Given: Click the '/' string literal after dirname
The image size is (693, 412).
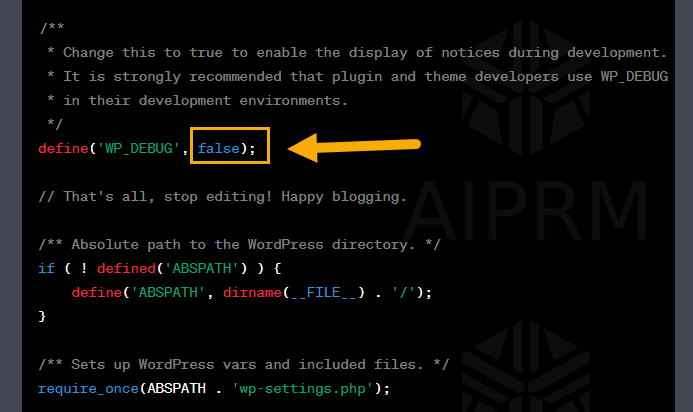Looking at the screenshot, I should pos(404,292).
